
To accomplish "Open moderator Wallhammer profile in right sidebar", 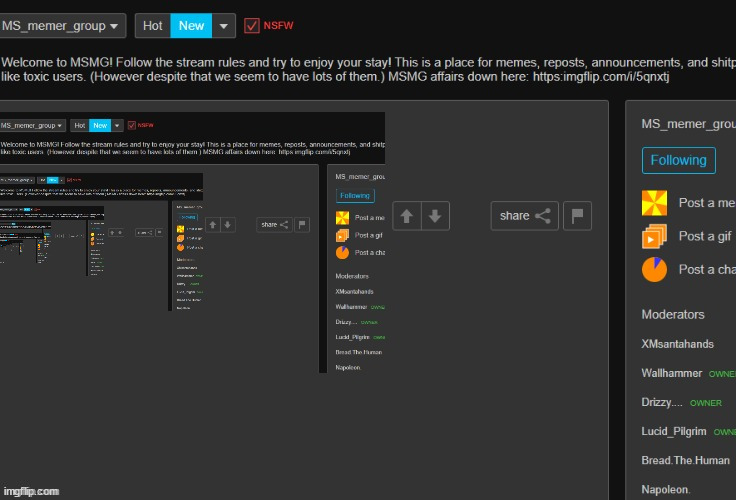I will click(672, 373).
